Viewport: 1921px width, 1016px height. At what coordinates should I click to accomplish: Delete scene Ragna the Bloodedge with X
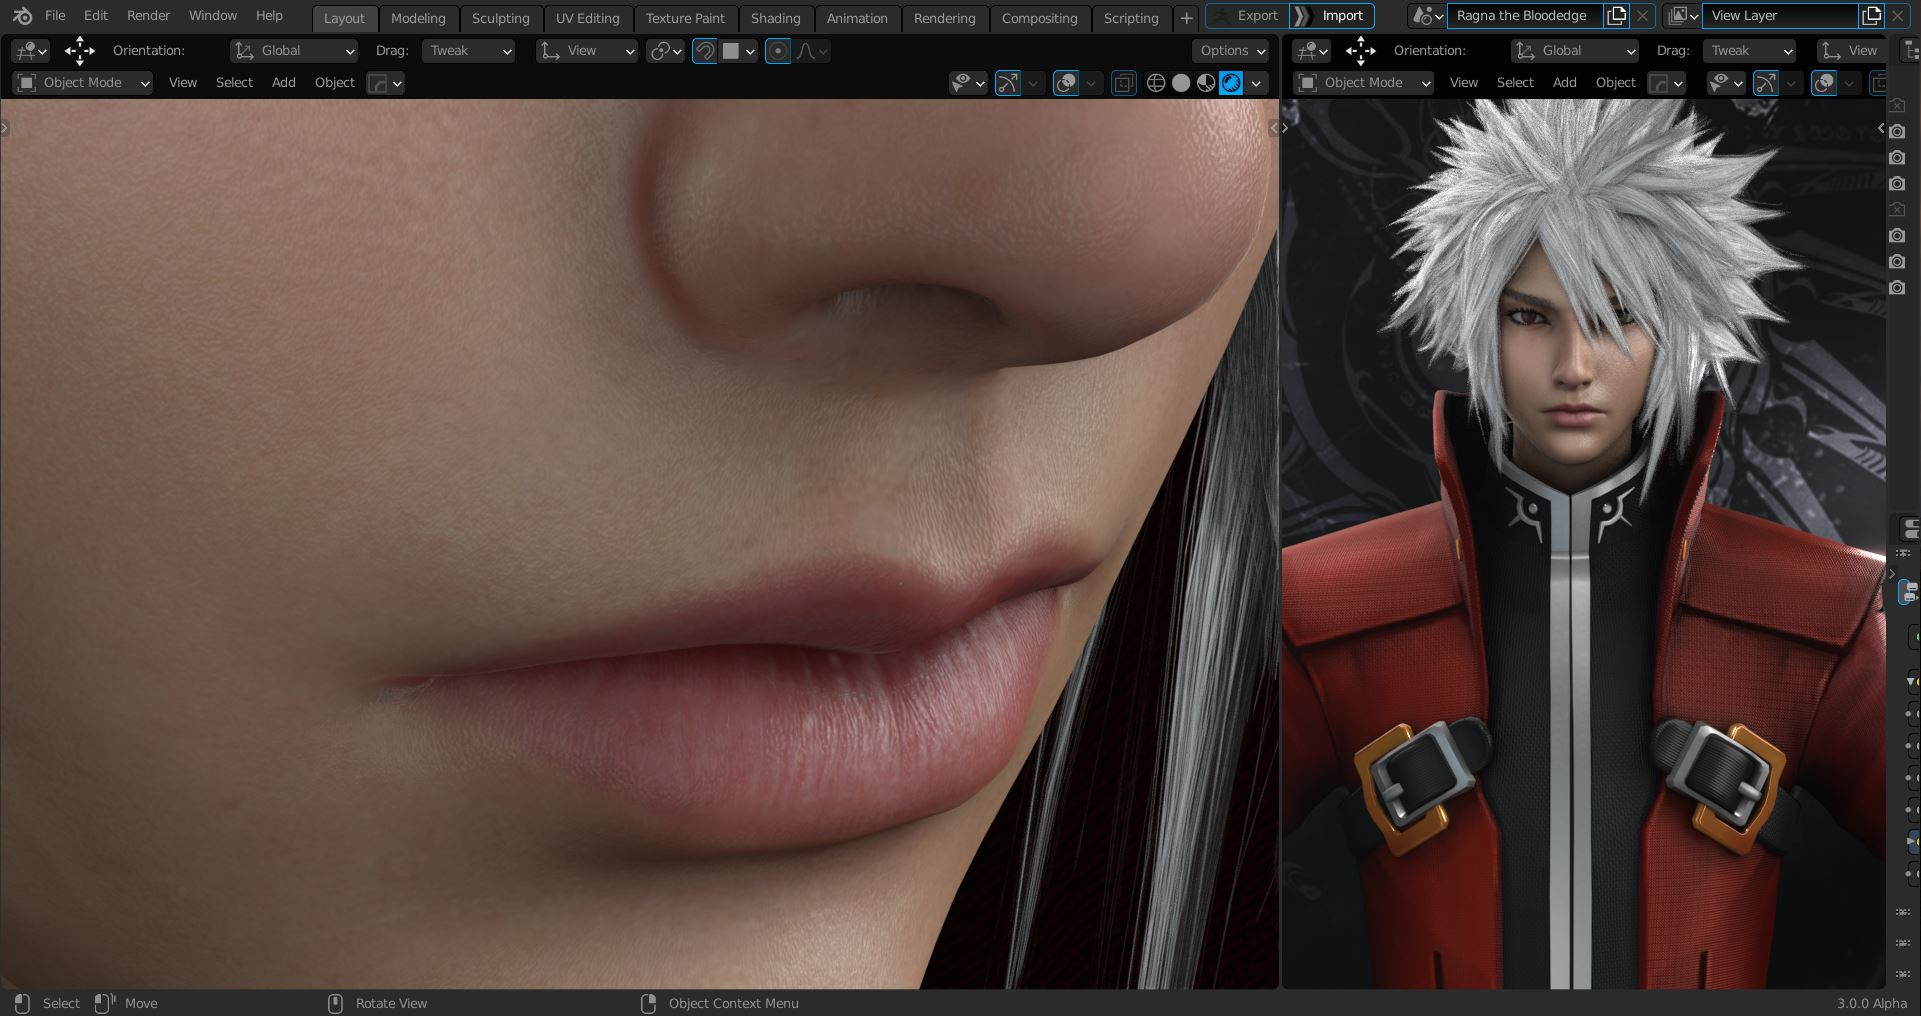pos(1642,16)
